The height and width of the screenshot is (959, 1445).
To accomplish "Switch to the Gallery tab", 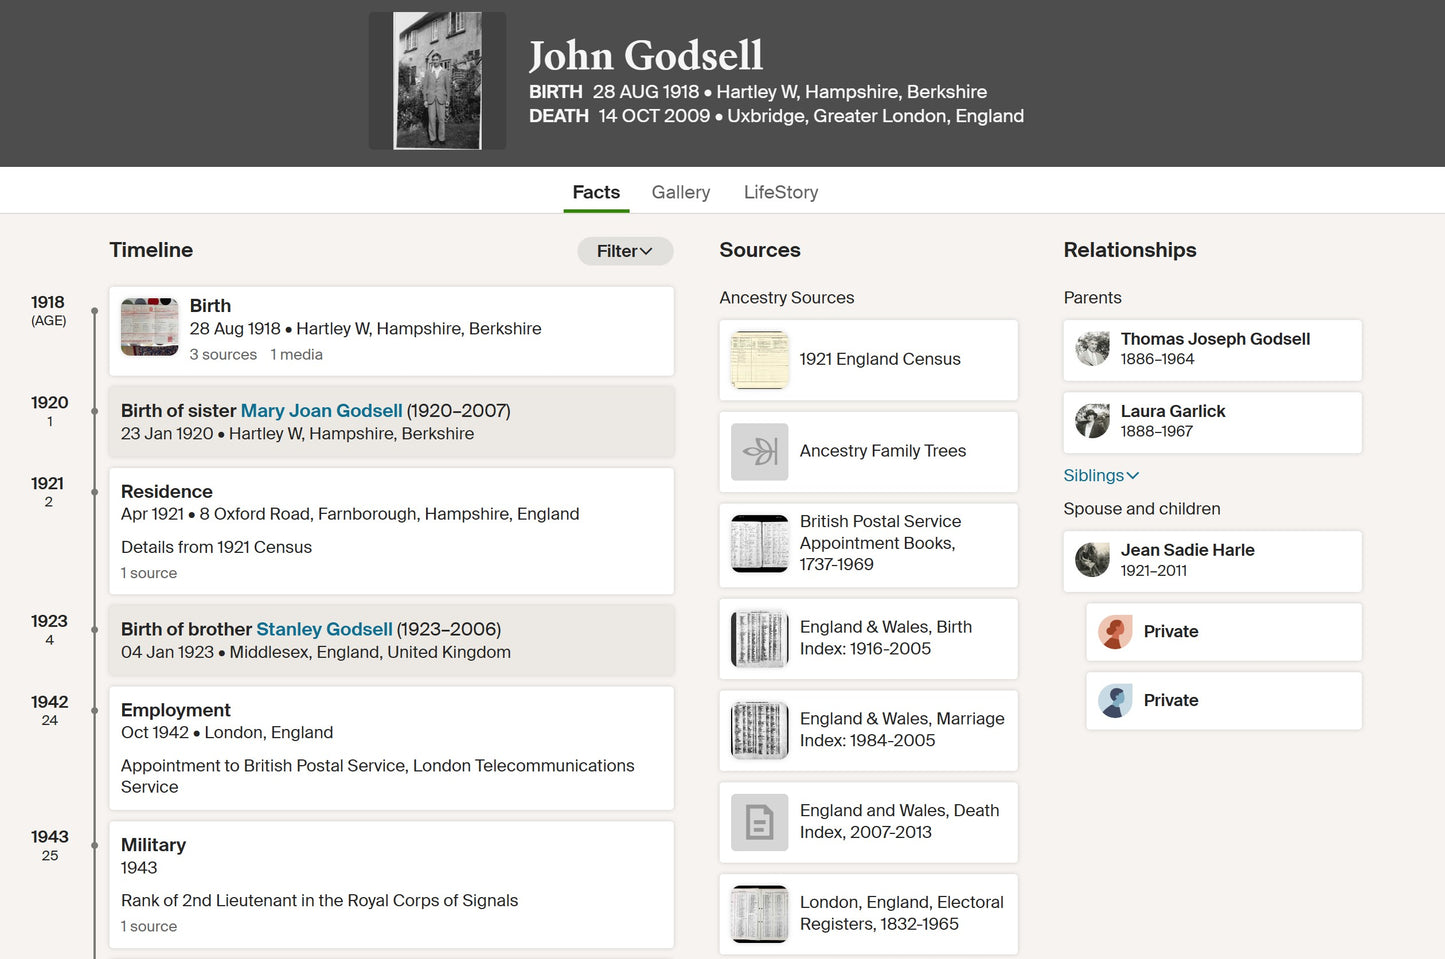I will click(x=681, y=192).
